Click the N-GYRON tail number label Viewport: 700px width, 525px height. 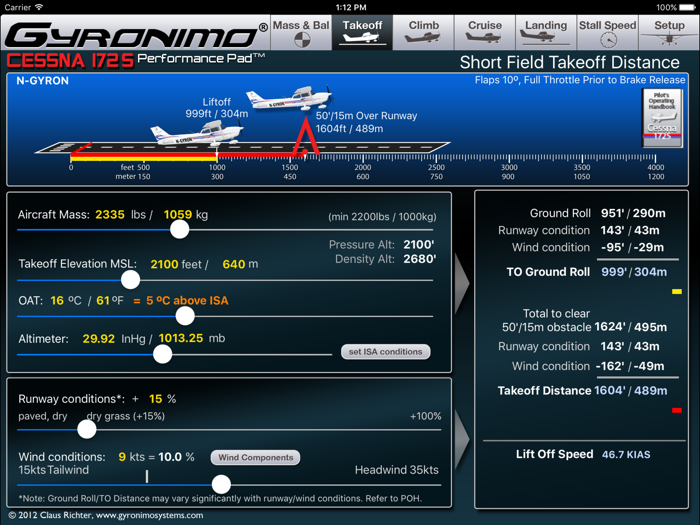(x=42, y=81)
